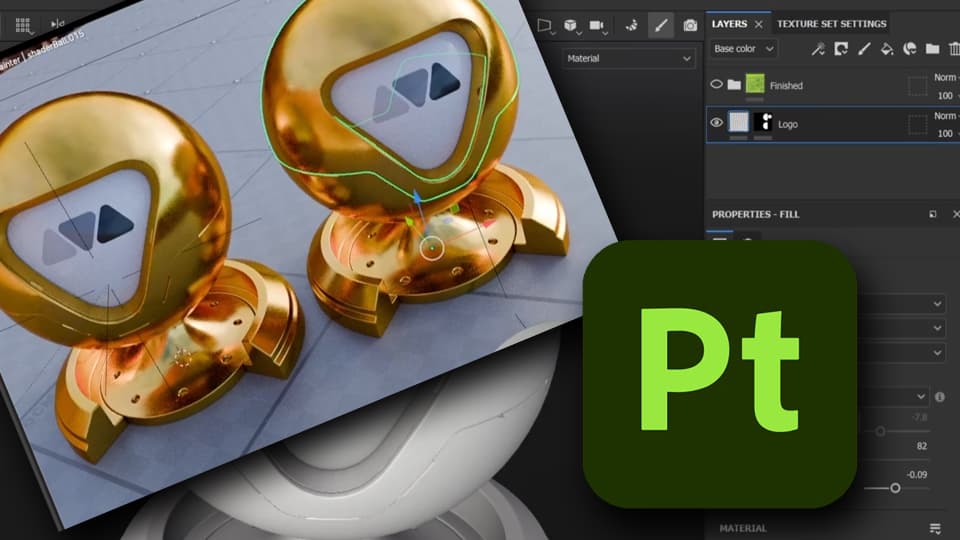Add a mask using the mask icon
960x540 pixels.
pyautogui.click(x=841, y=49)
